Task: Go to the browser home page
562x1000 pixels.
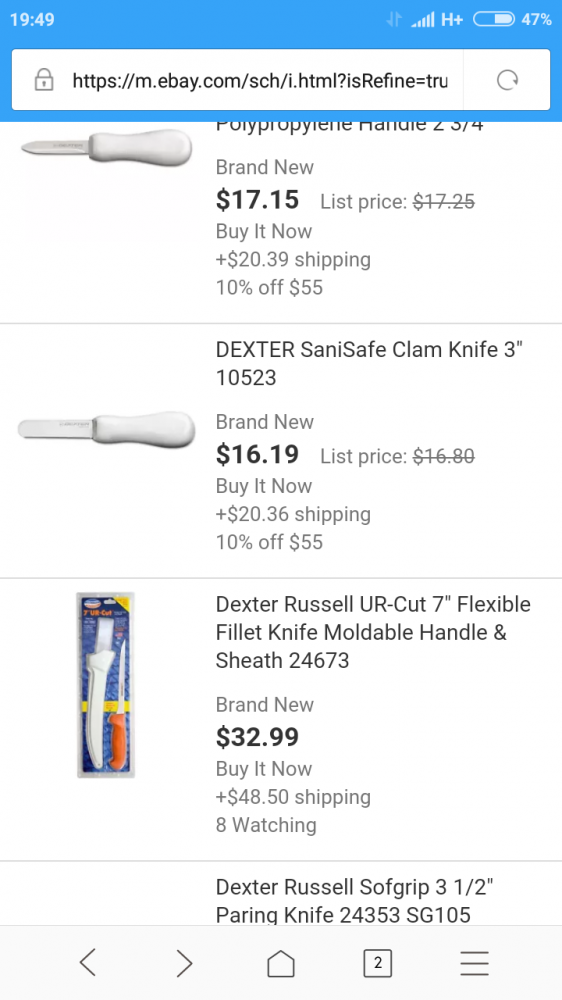Action: 281,962
